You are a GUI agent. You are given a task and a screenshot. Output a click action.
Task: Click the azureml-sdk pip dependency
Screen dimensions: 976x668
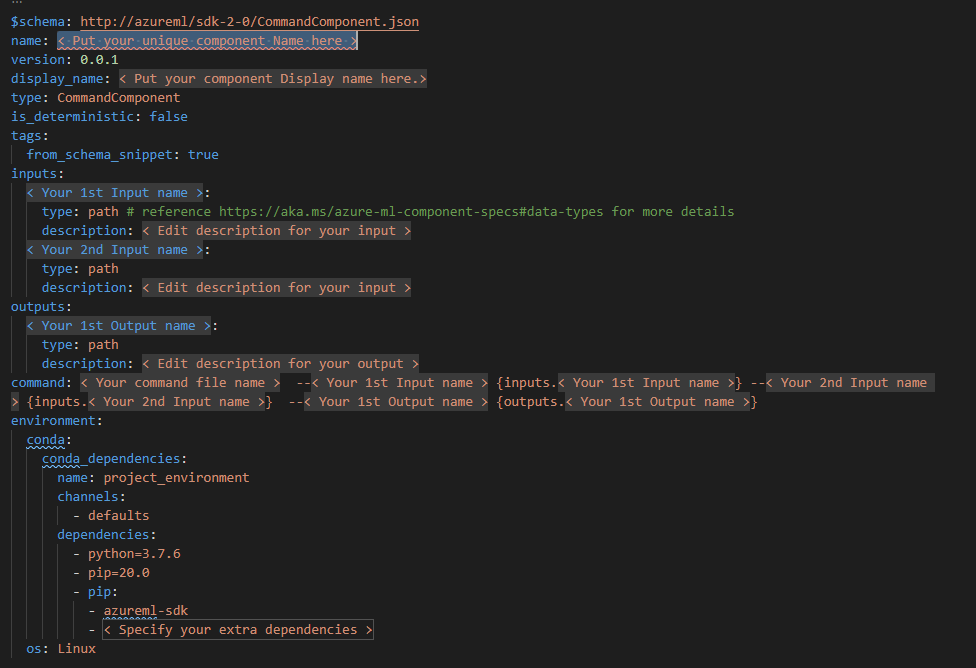[x=146, y=611]
